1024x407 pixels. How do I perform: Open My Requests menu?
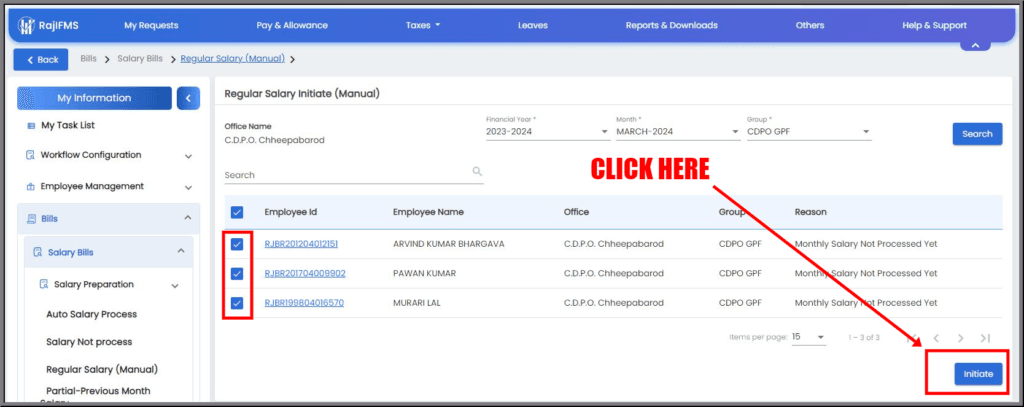(x=151, y=25)
